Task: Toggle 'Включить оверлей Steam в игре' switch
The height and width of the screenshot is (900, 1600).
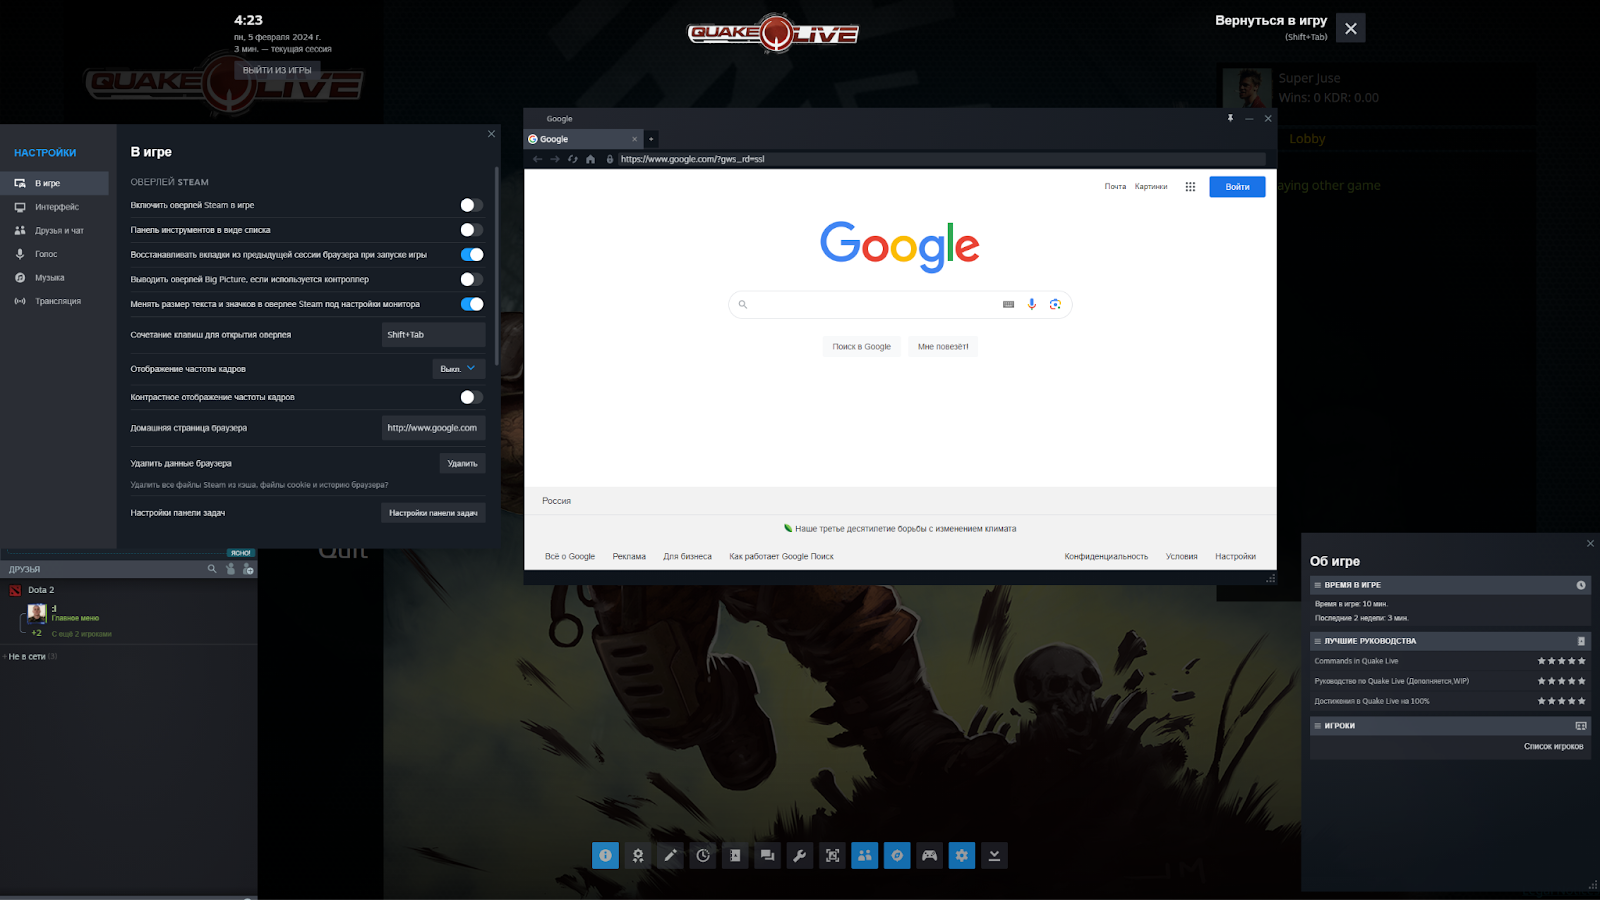Action: [x=471, y=205]
